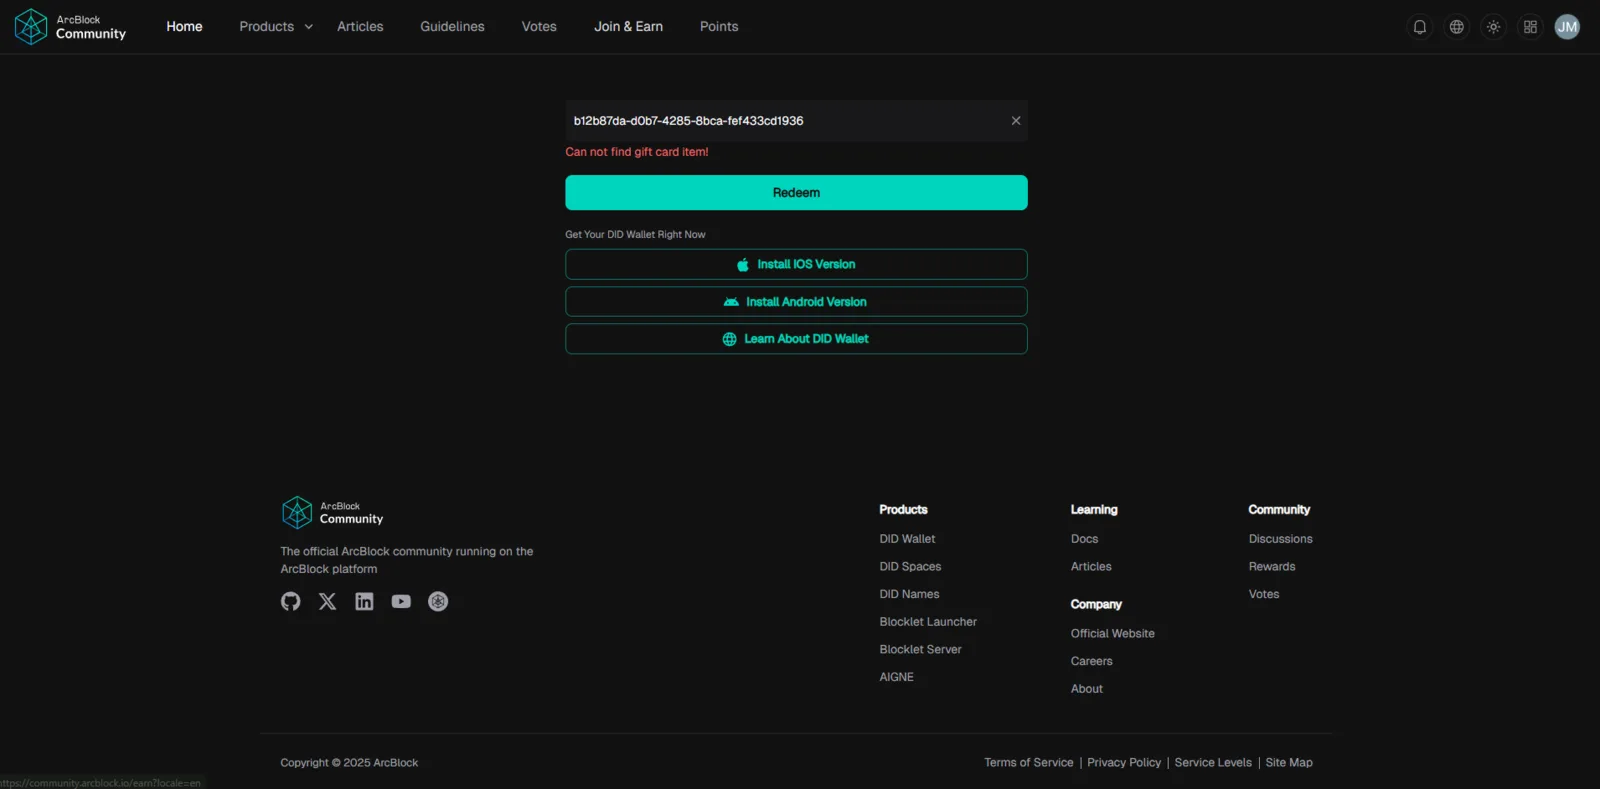Viewport: 1600px width, 789px height.
Task: Open Discussions footer link
Action: point(1280,539)
